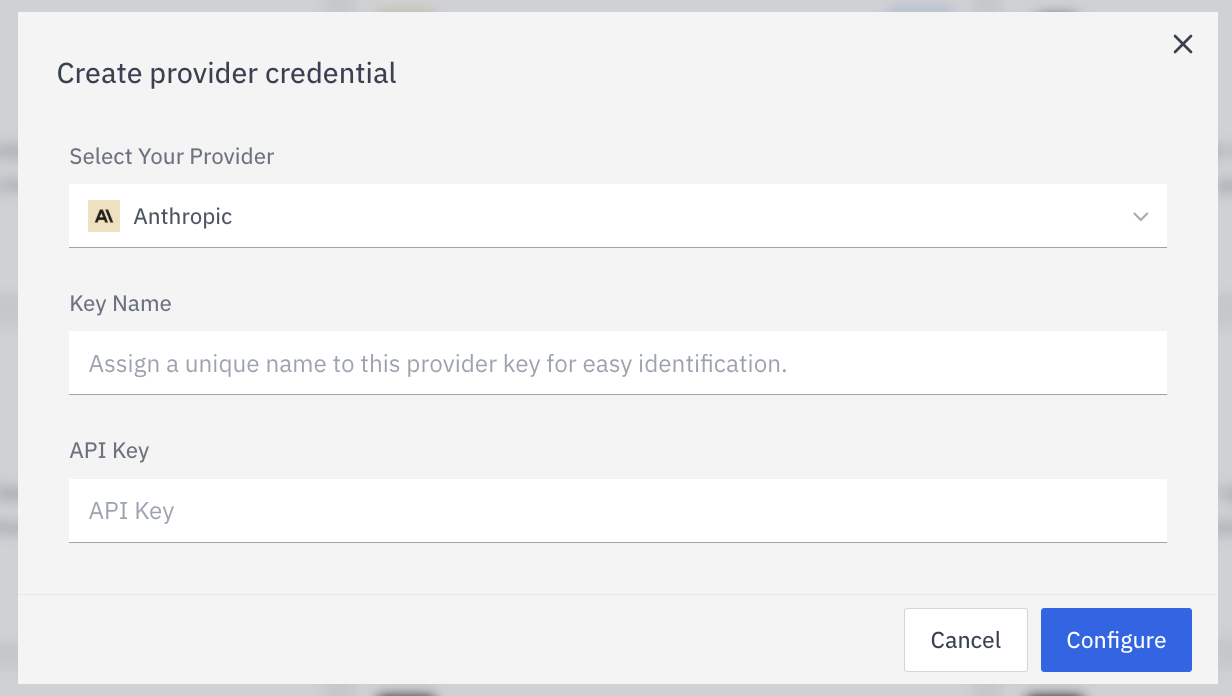Click the "API Key" label
Viewport: 1232px width, 696px height.
pyautogui.click(x=109, y=450)
